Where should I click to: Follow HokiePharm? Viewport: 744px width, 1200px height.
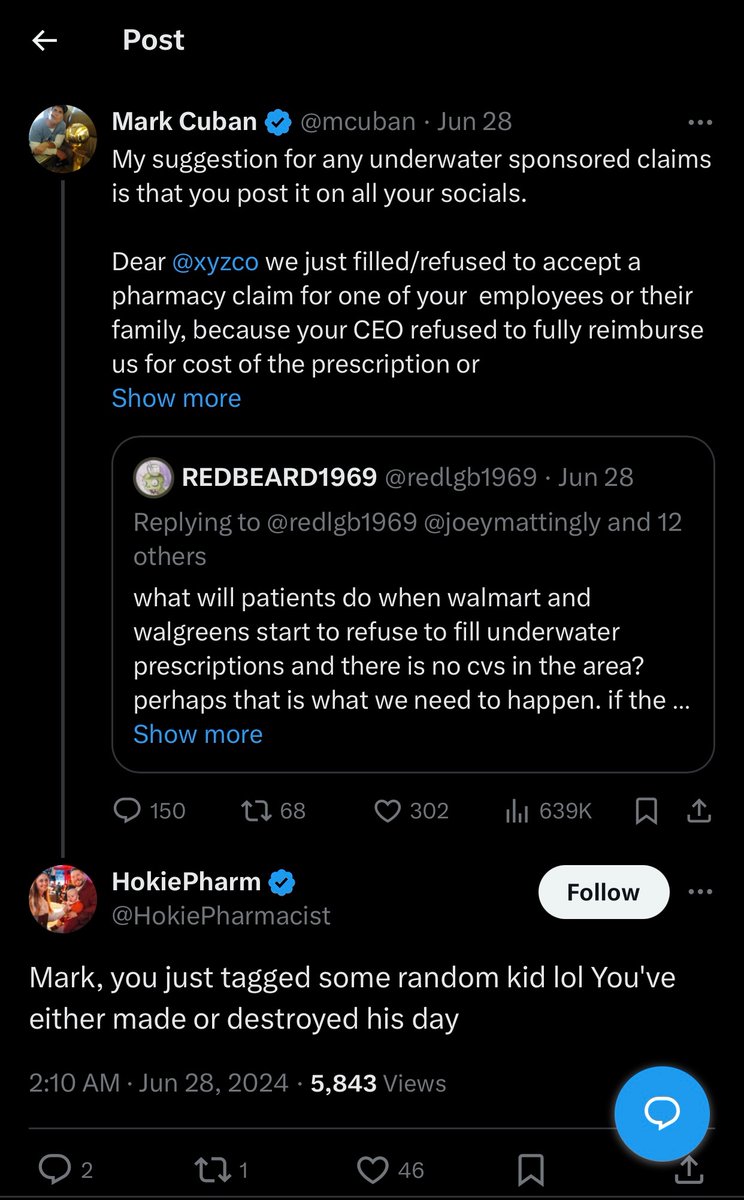[603, 892]
